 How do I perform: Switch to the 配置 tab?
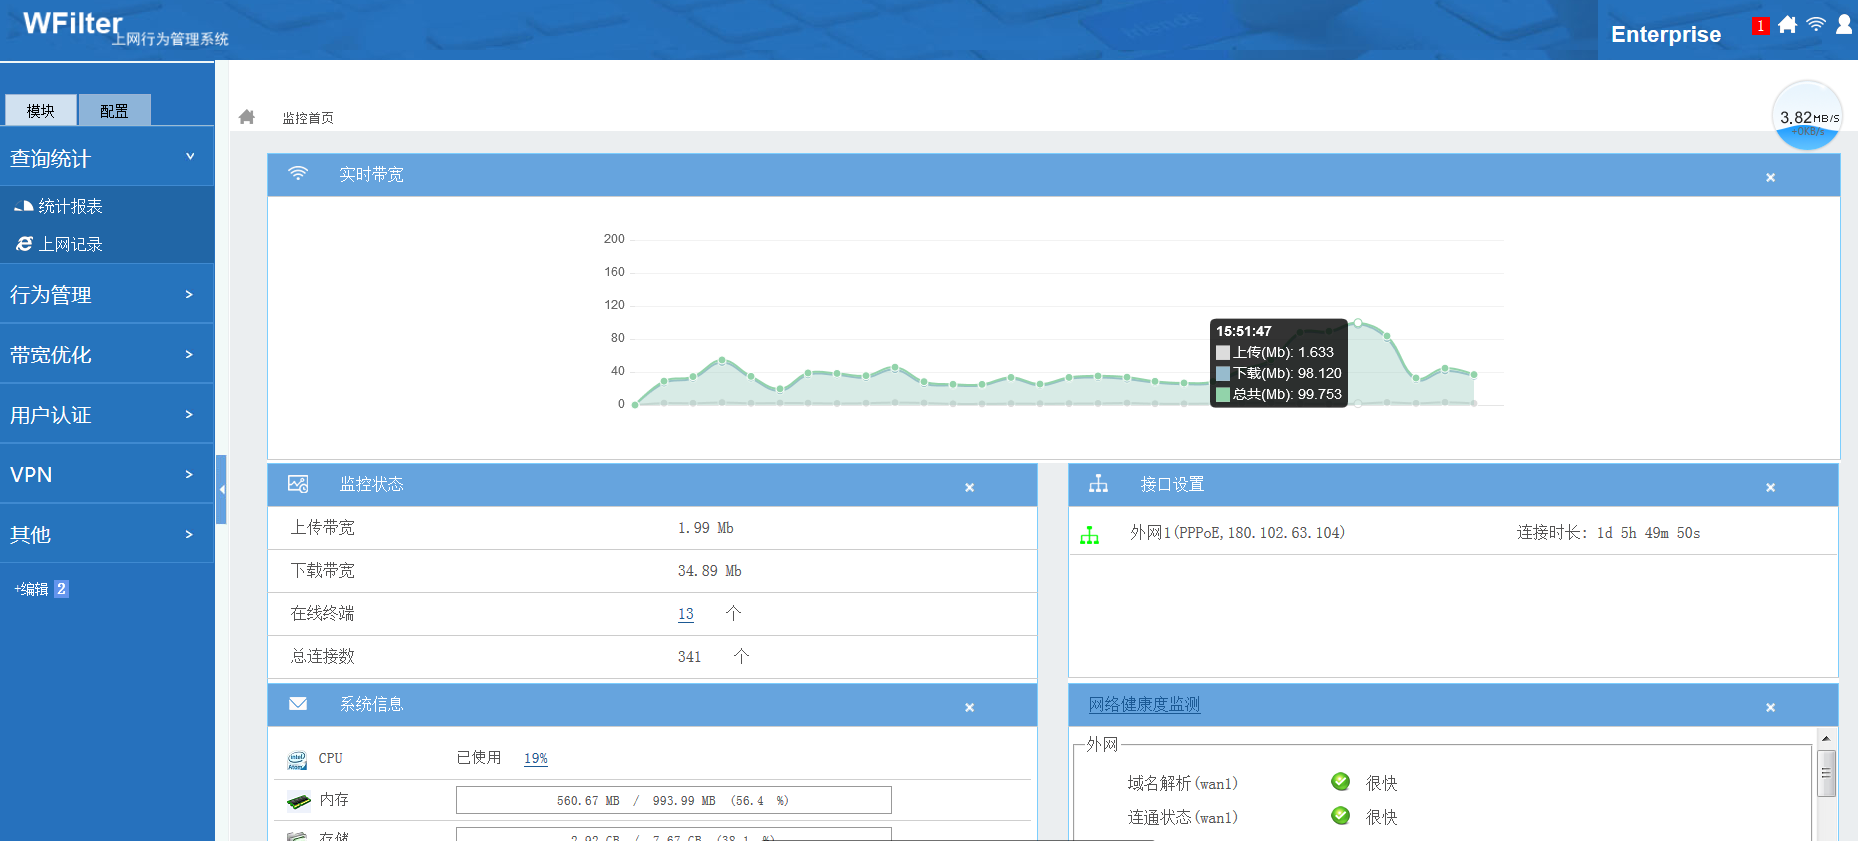coord(114,111)
